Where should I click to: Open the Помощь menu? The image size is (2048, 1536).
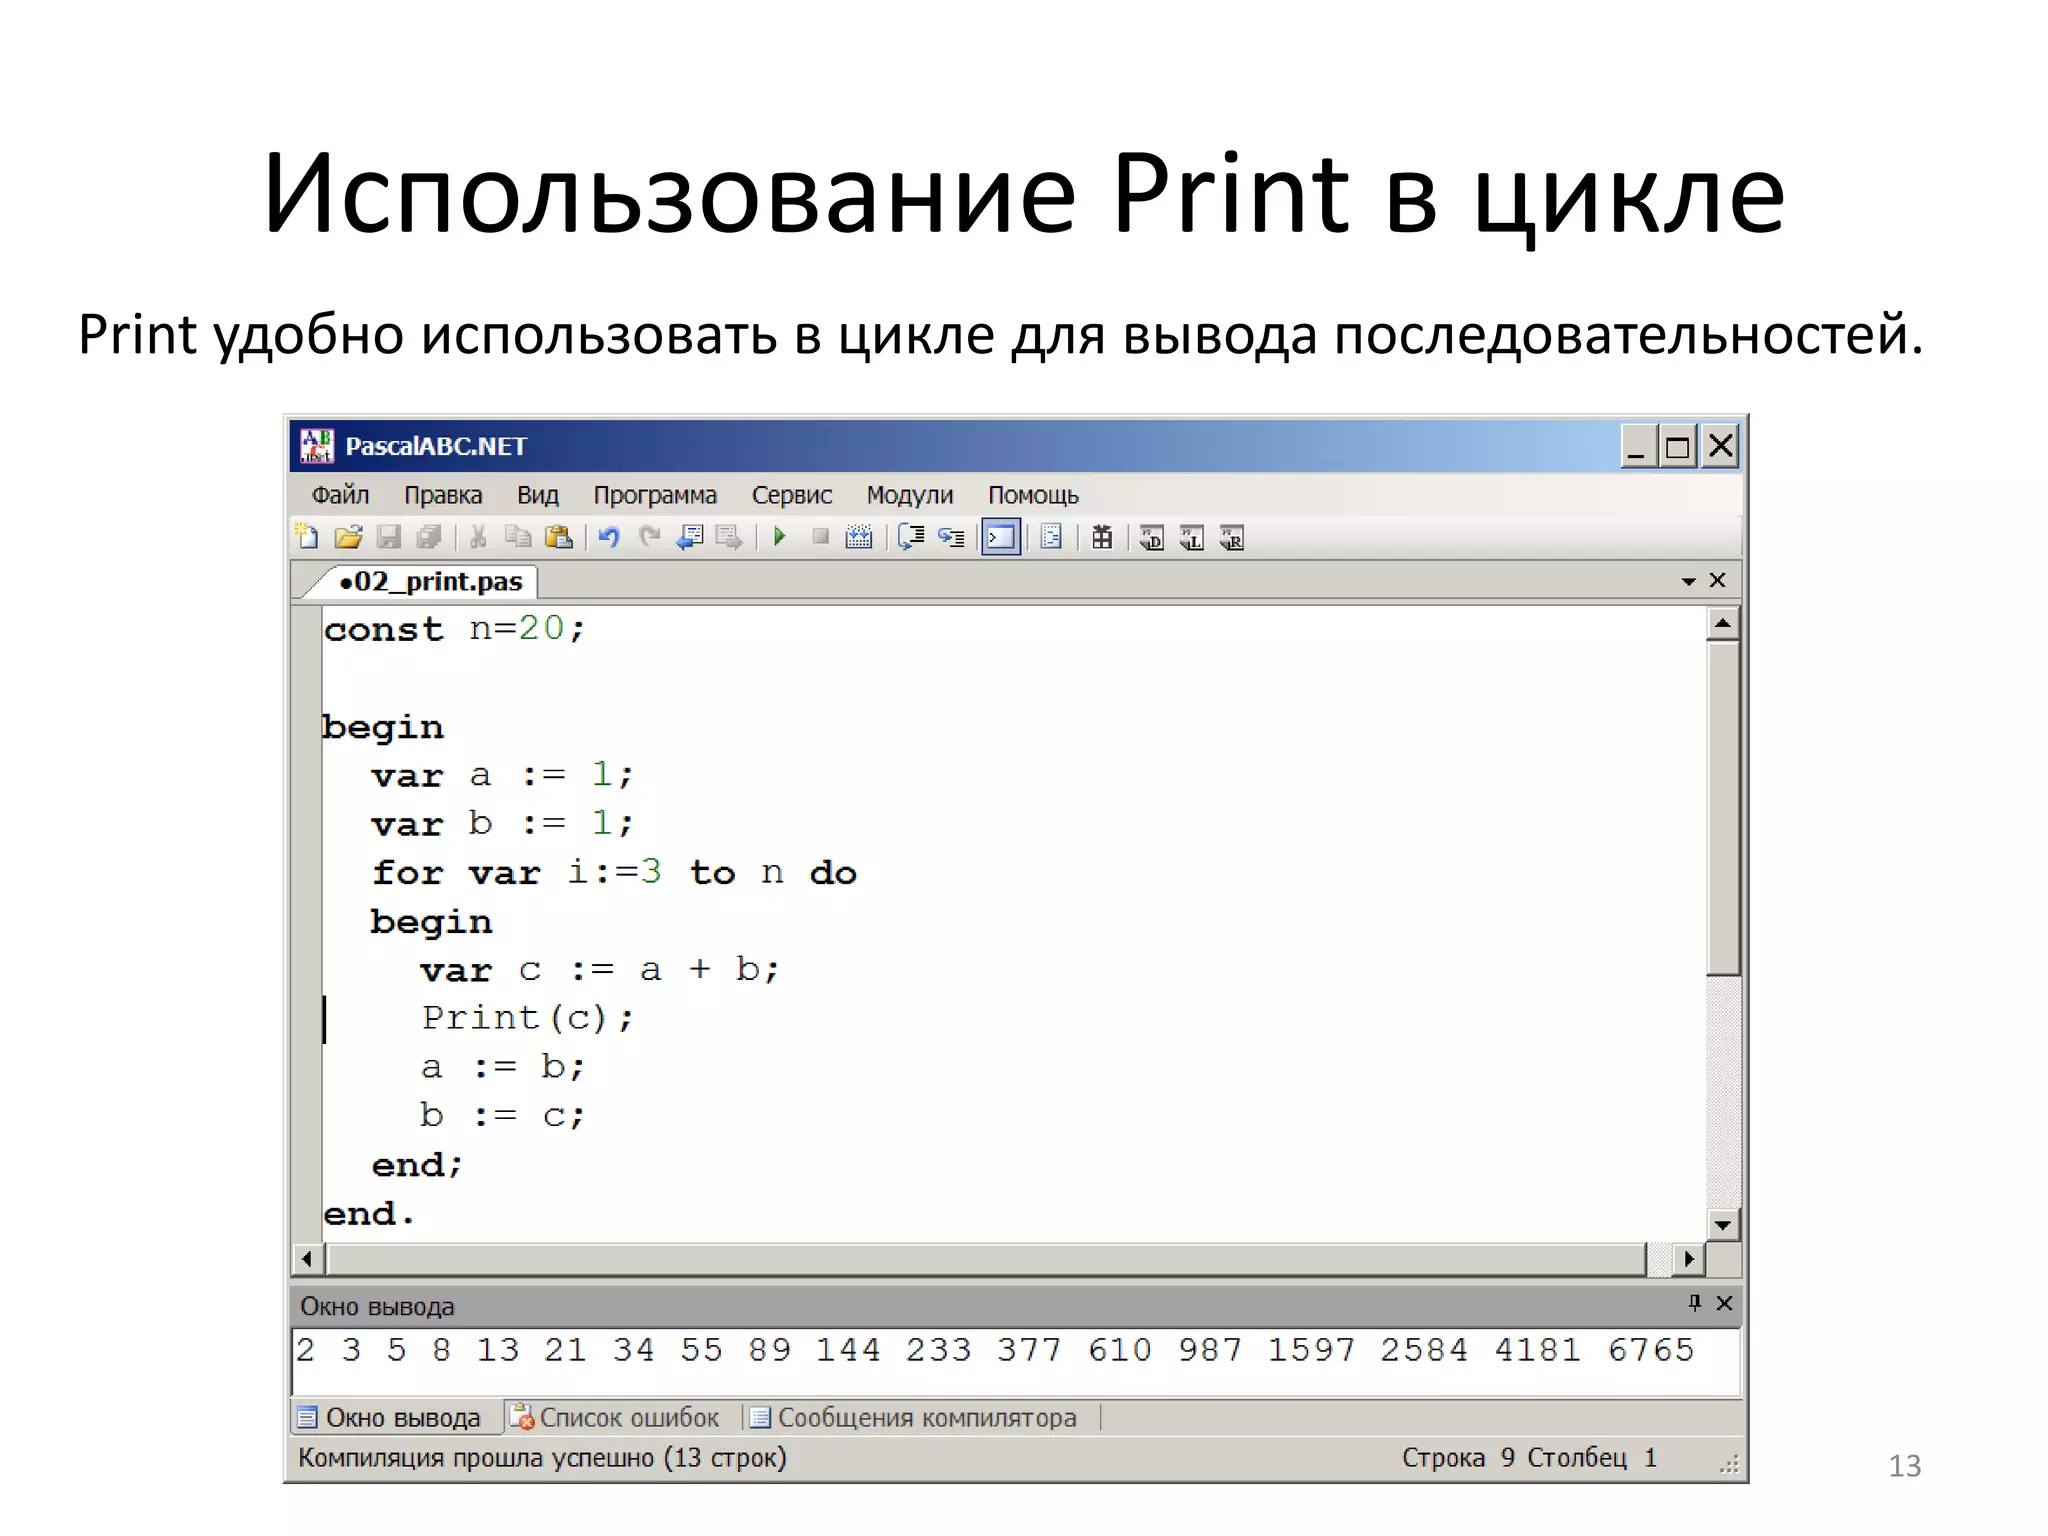[x=1033, y=495]
